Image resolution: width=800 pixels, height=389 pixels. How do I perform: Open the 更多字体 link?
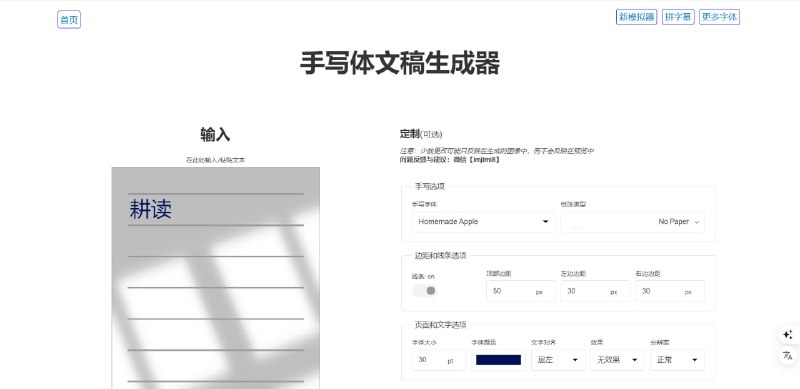tap(719, 17)
